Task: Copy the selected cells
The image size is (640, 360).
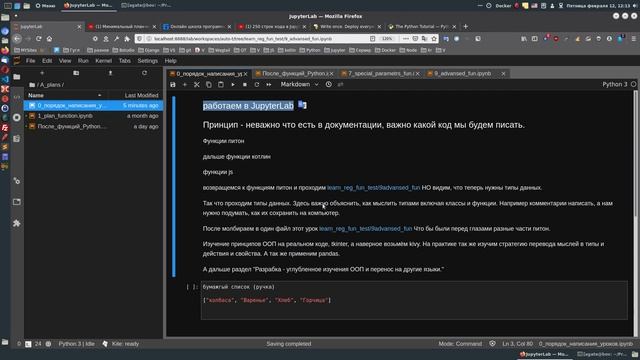Action: (209, 84)
